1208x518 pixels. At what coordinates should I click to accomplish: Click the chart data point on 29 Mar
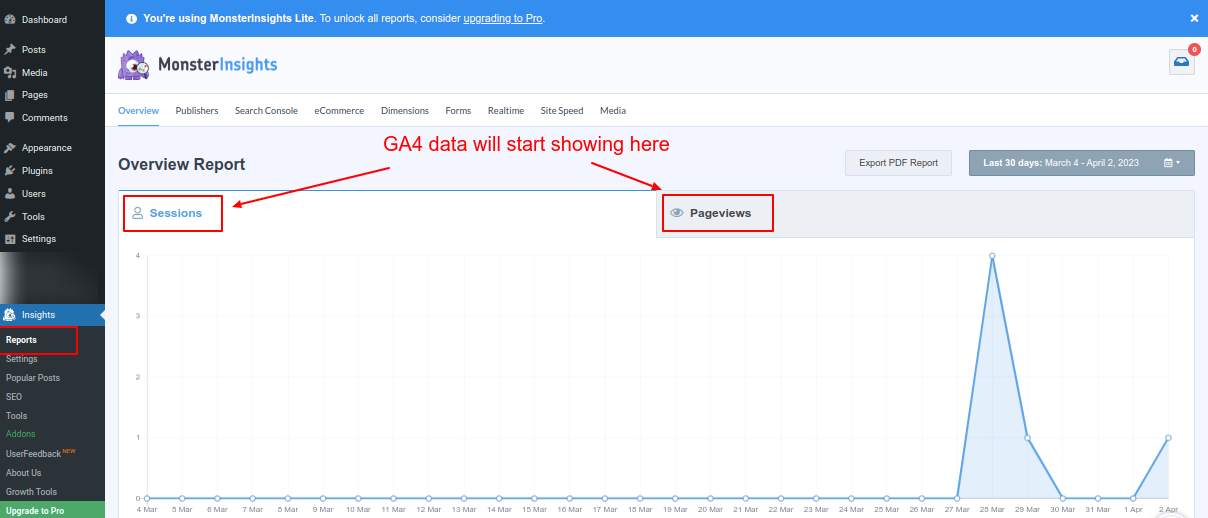tap(1027, 438)
